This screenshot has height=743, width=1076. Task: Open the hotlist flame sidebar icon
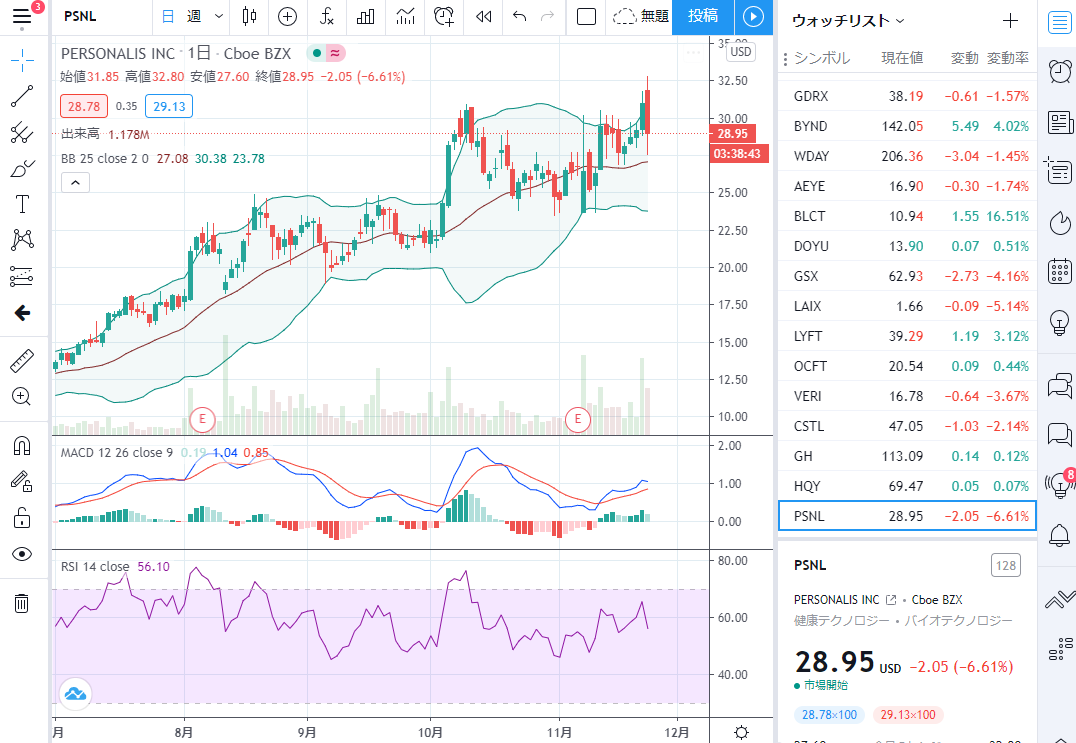[1060, 222]
